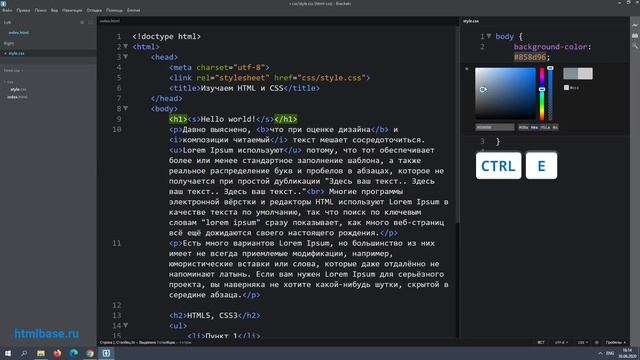Screen dimensions: 640x360
Task: Open the Правка menu
Action: [23, 10]
